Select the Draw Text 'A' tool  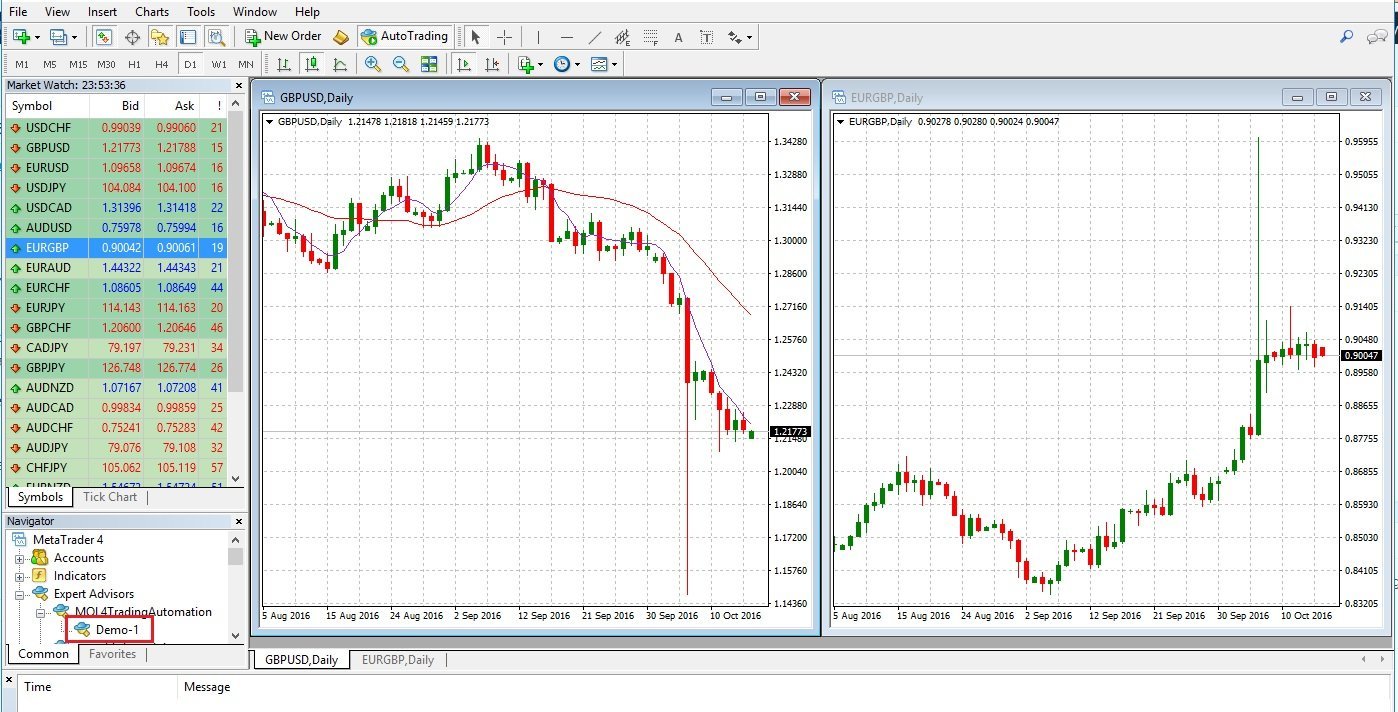(678, 37)
